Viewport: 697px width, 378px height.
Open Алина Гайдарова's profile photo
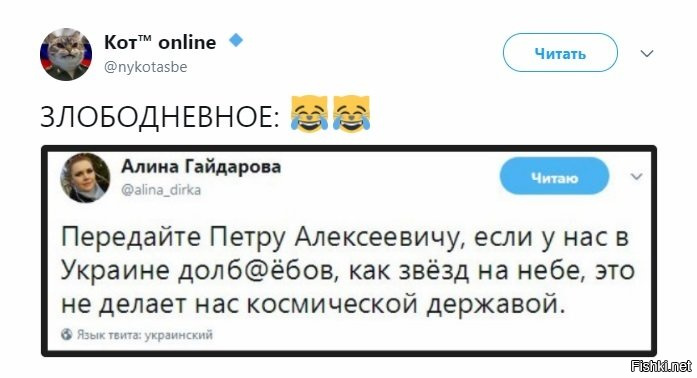[x=85, y=178]
